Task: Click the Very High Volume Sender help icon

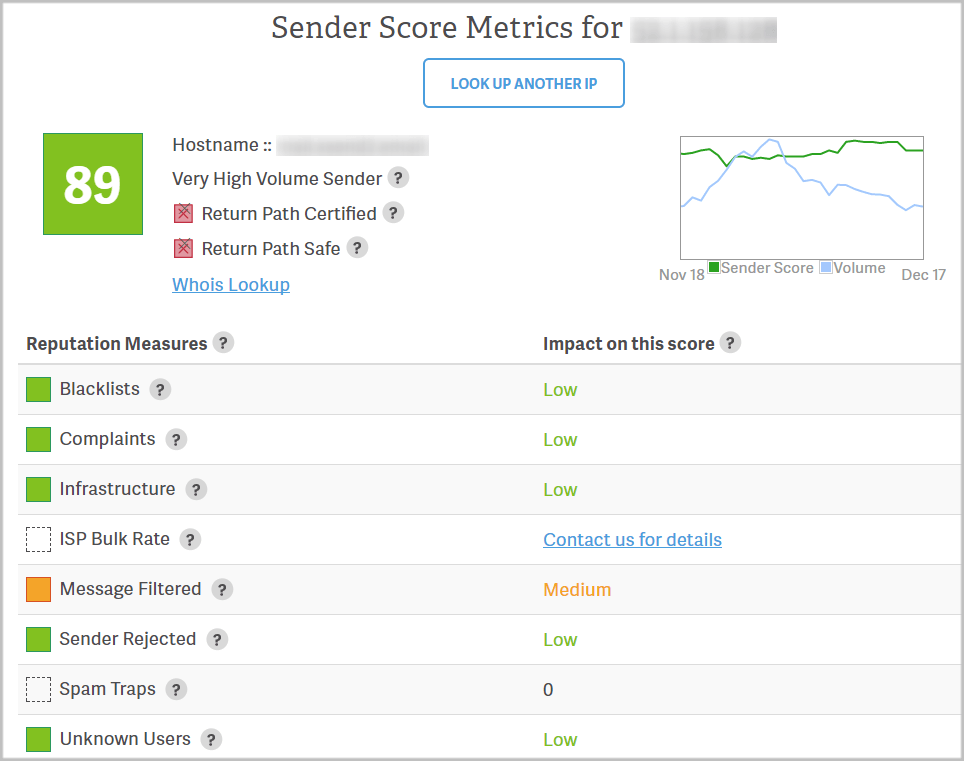Action: click(x=398, y=179)
